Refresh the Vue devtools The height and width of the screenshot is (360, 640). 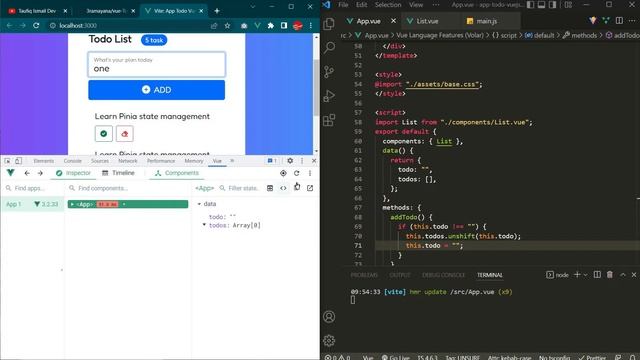click(297, 173)
